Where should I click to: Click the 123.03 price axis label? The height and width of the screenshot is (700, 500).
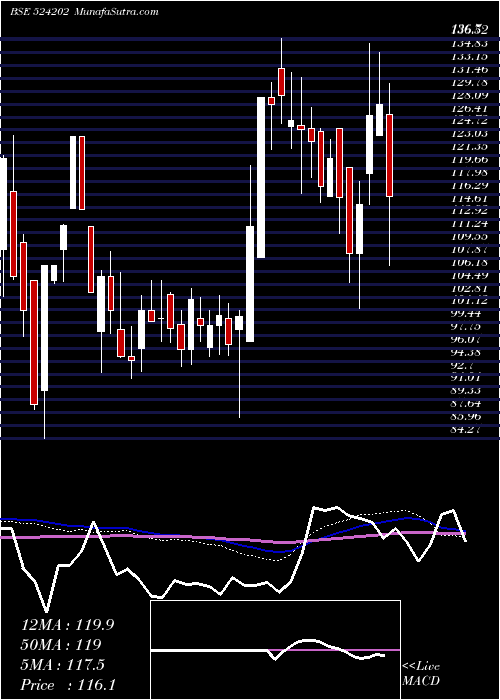coord(470,133)
